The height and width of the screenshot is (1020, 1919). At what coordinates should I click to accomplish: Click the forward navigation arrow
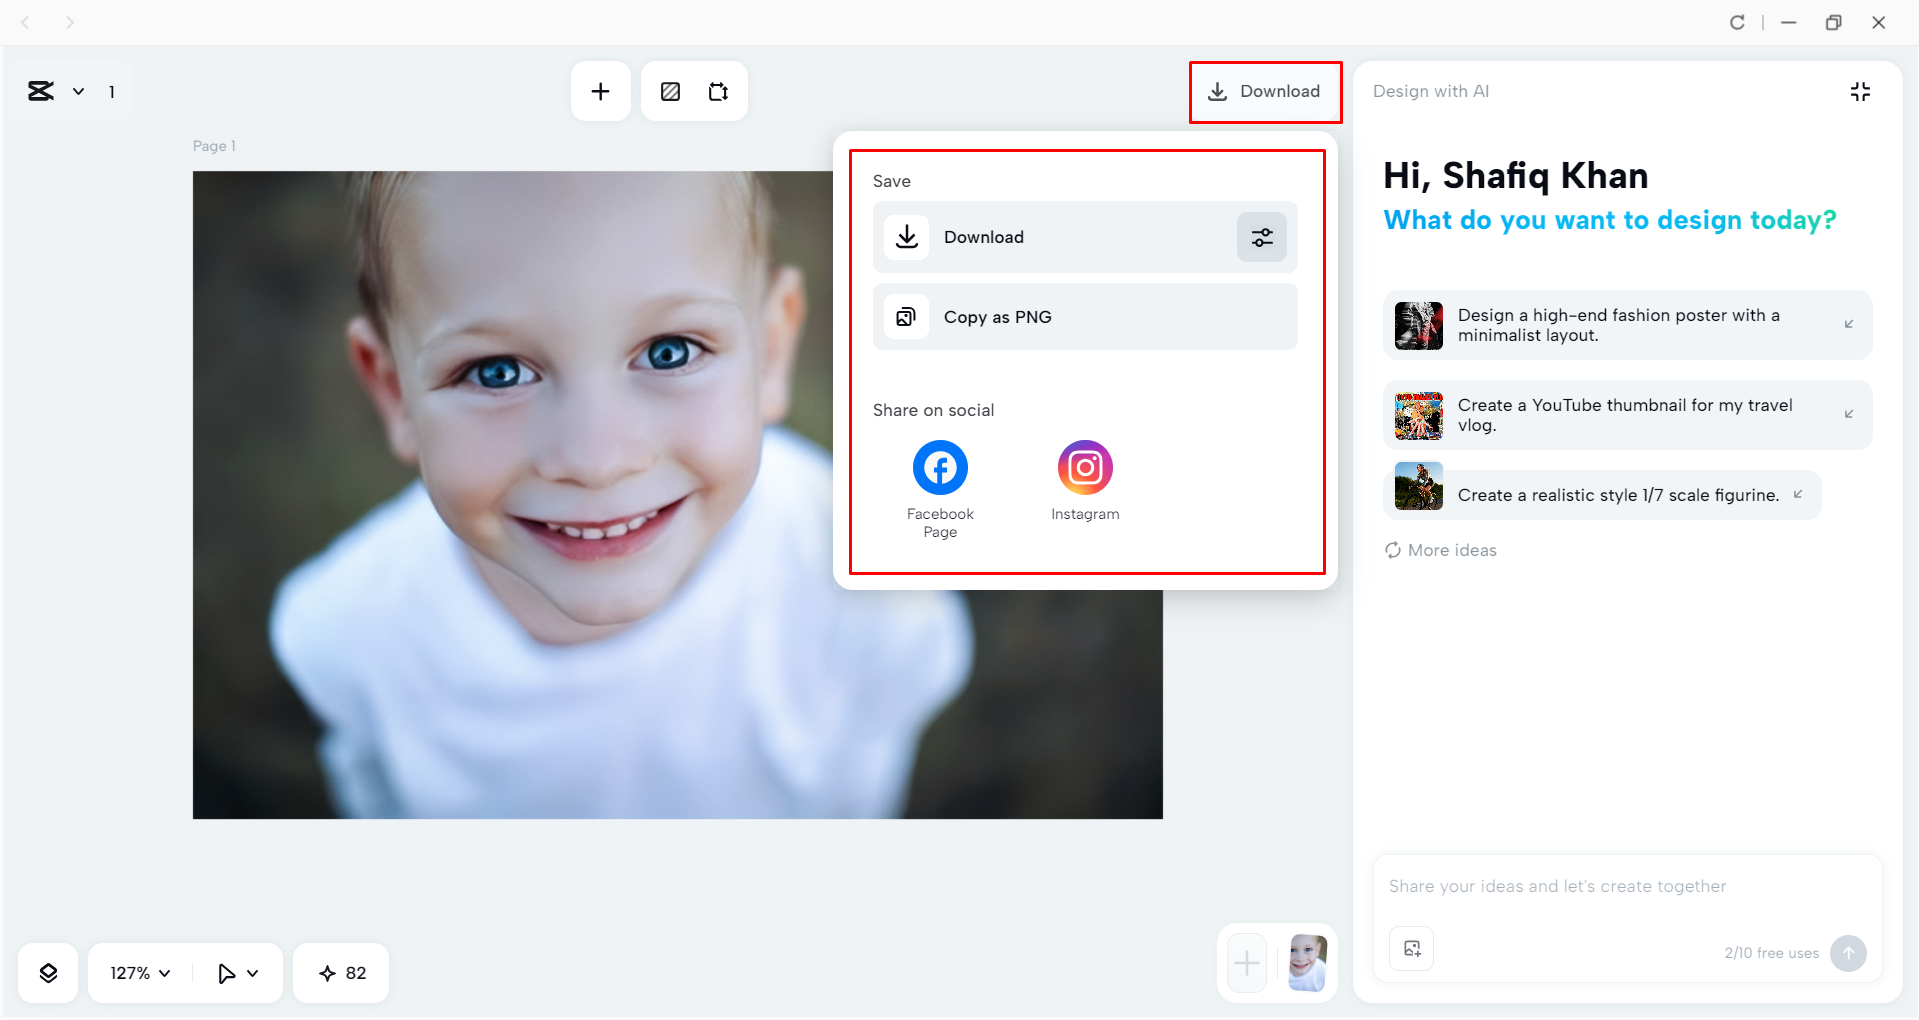[x=70, y=22]
